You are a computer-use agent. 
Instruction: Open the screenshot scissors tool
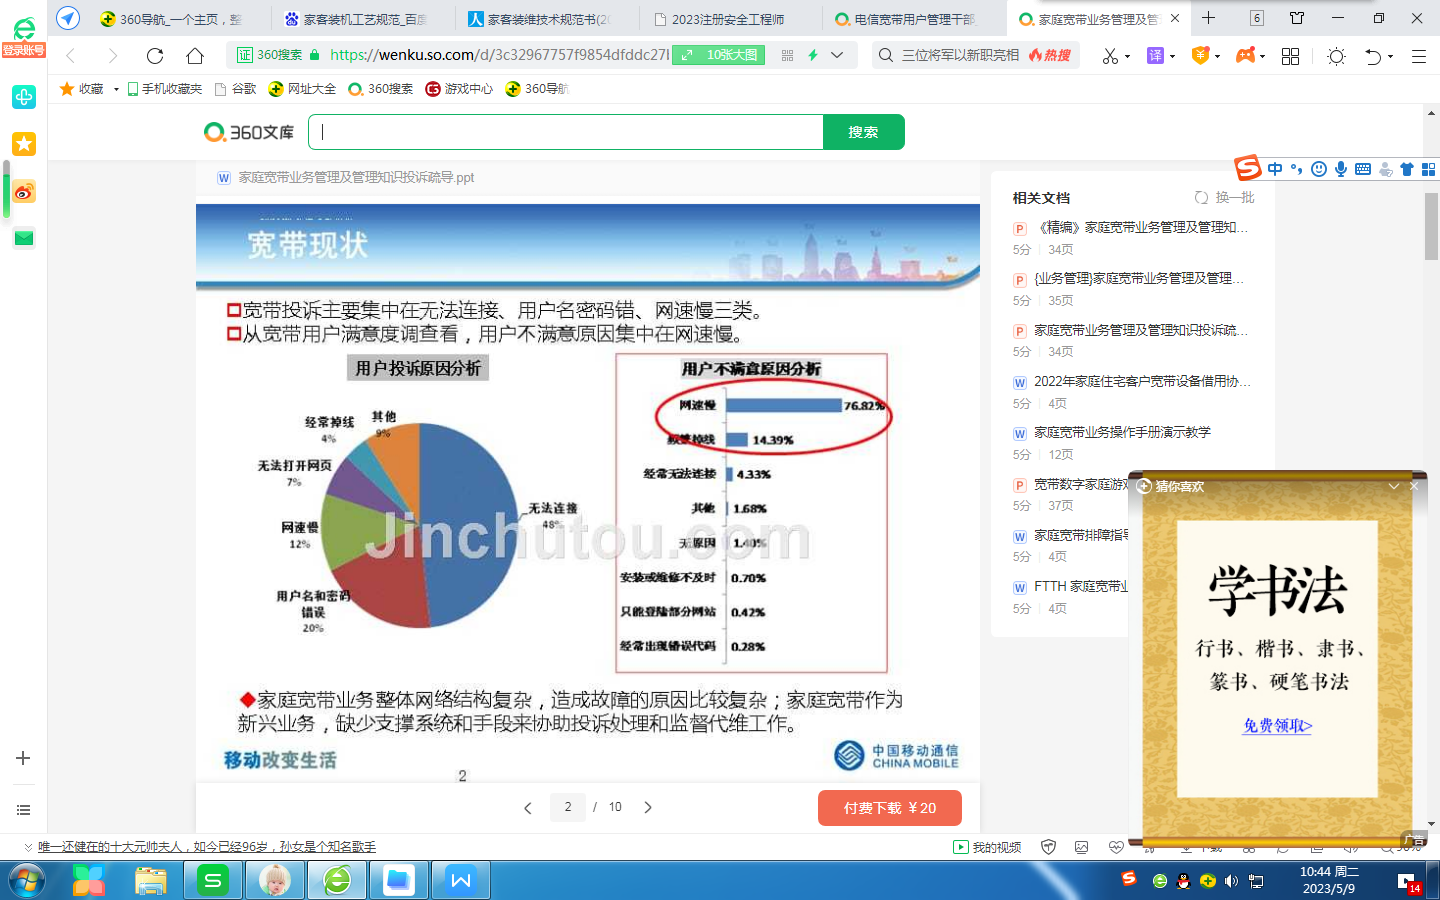click(x=1109, y=56)
